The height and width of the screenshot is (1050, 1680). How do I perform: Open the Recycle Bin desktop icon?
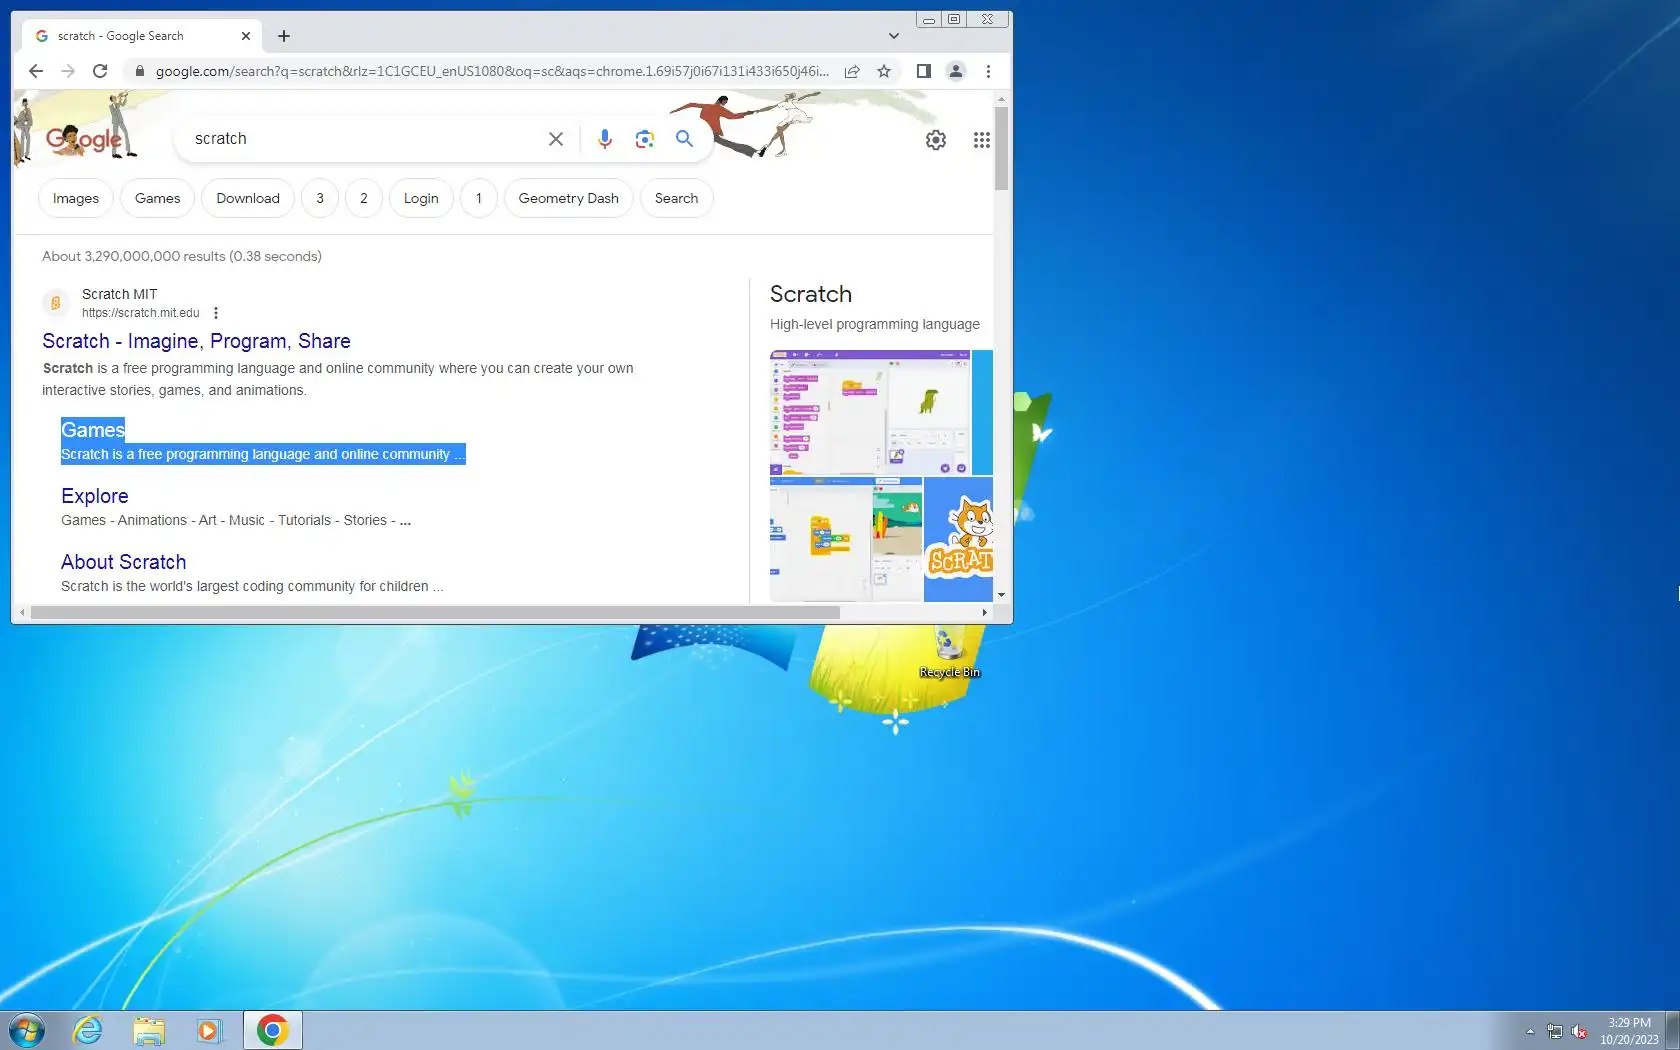tap(949, 652)
